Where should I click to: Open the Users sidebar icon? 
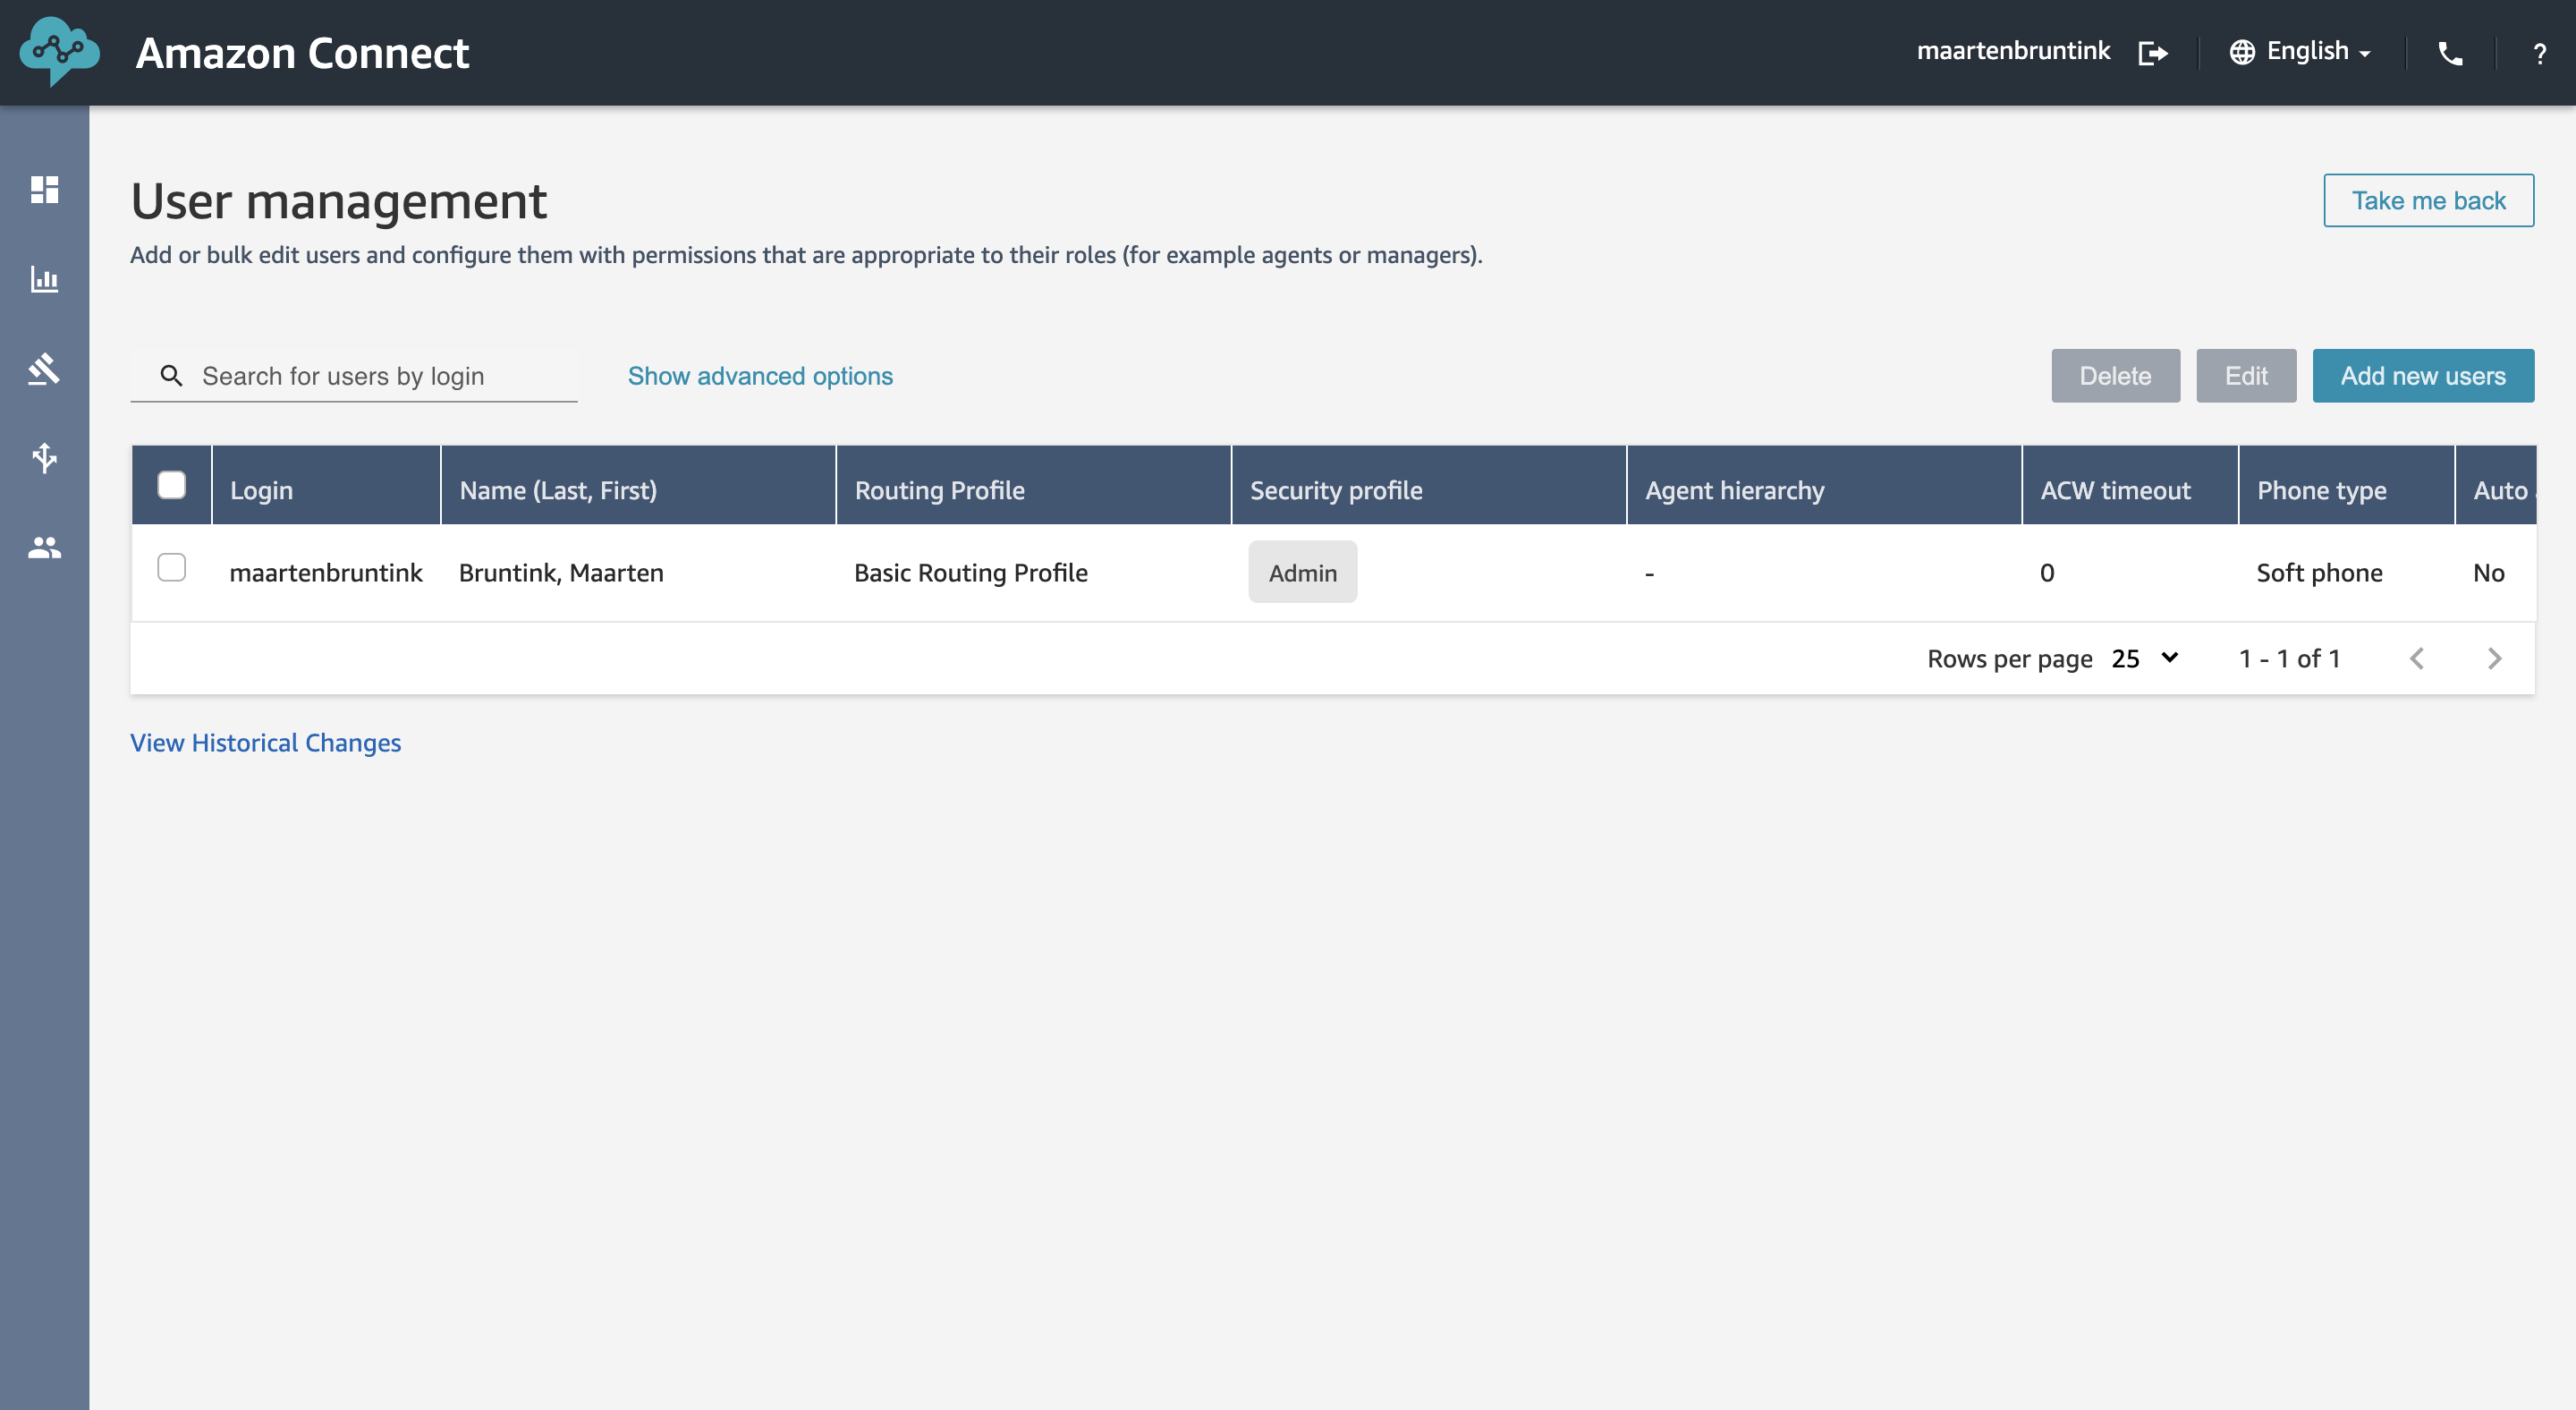click(x=44, y=547)
